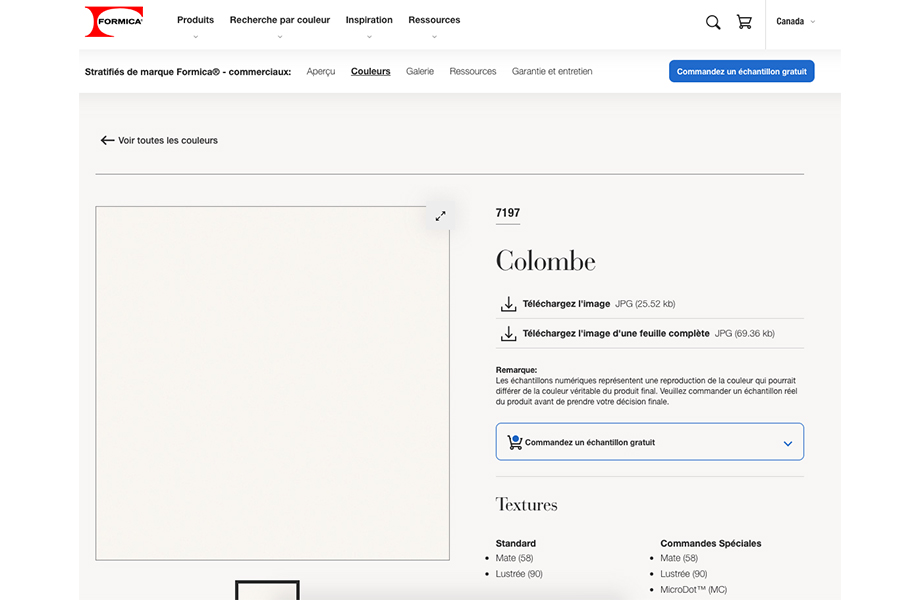Click the Textures heading
The image size is (920, 600).
pos(526,505)
